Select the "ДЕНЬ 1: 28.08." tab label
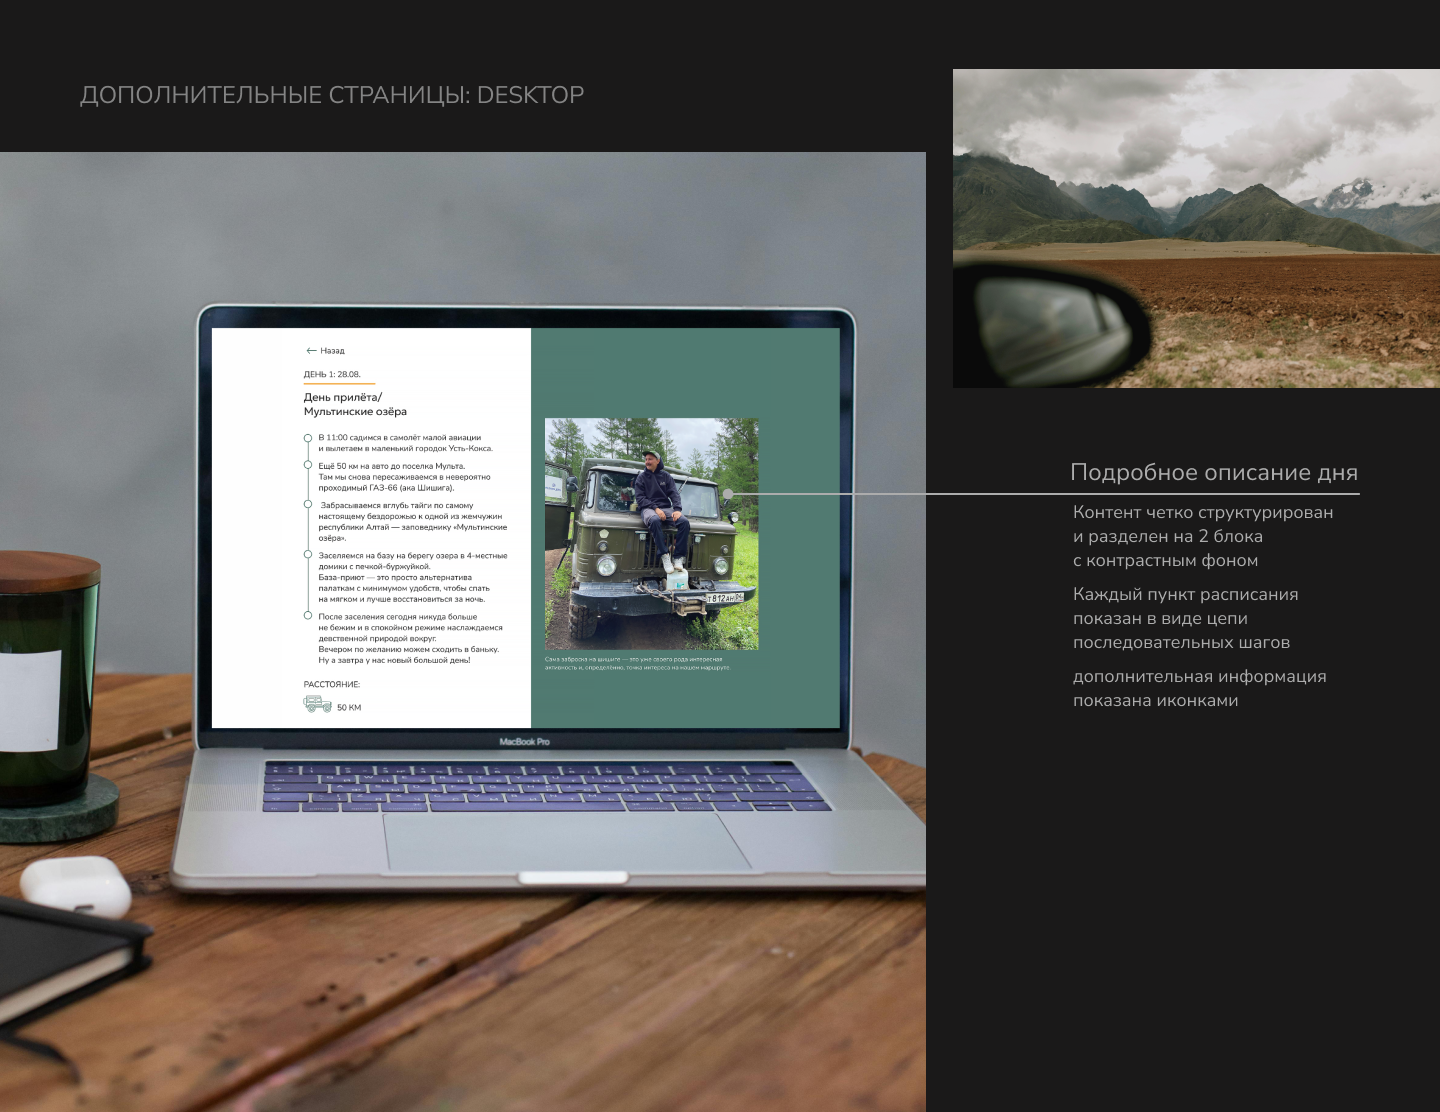This screenshot has height=1112, width=1440. point(332,374)
